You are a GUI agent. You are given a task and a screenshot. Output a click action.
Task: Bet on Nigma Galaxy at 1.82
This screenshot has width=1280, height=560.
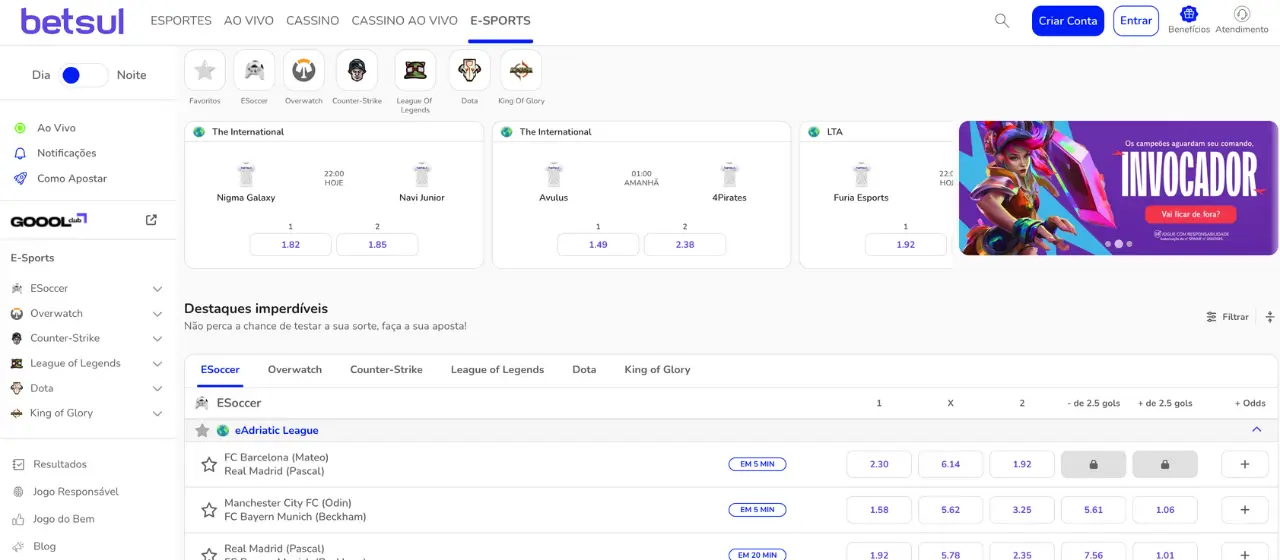(291, 244)
